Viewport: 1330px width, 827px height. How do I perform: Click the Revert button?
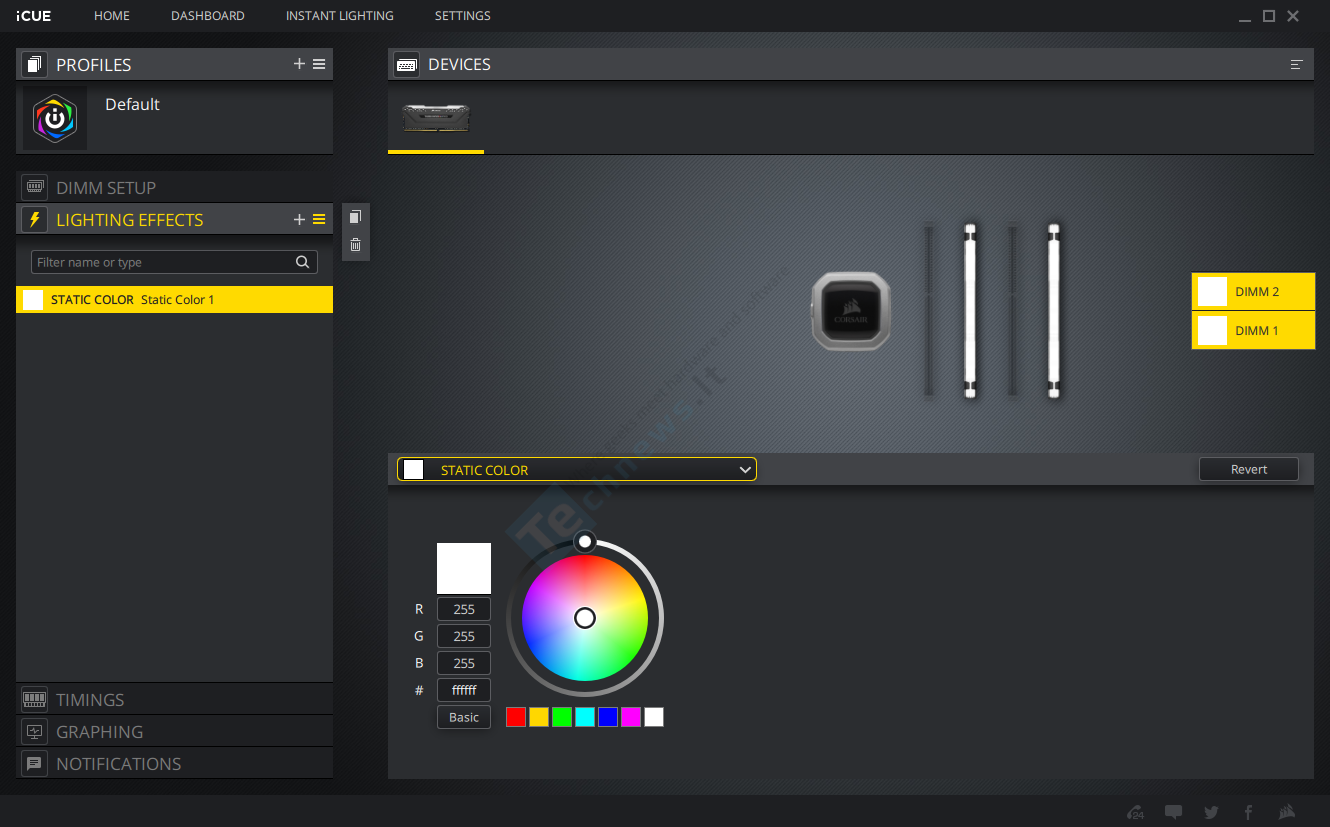[x=1249, y=469]
